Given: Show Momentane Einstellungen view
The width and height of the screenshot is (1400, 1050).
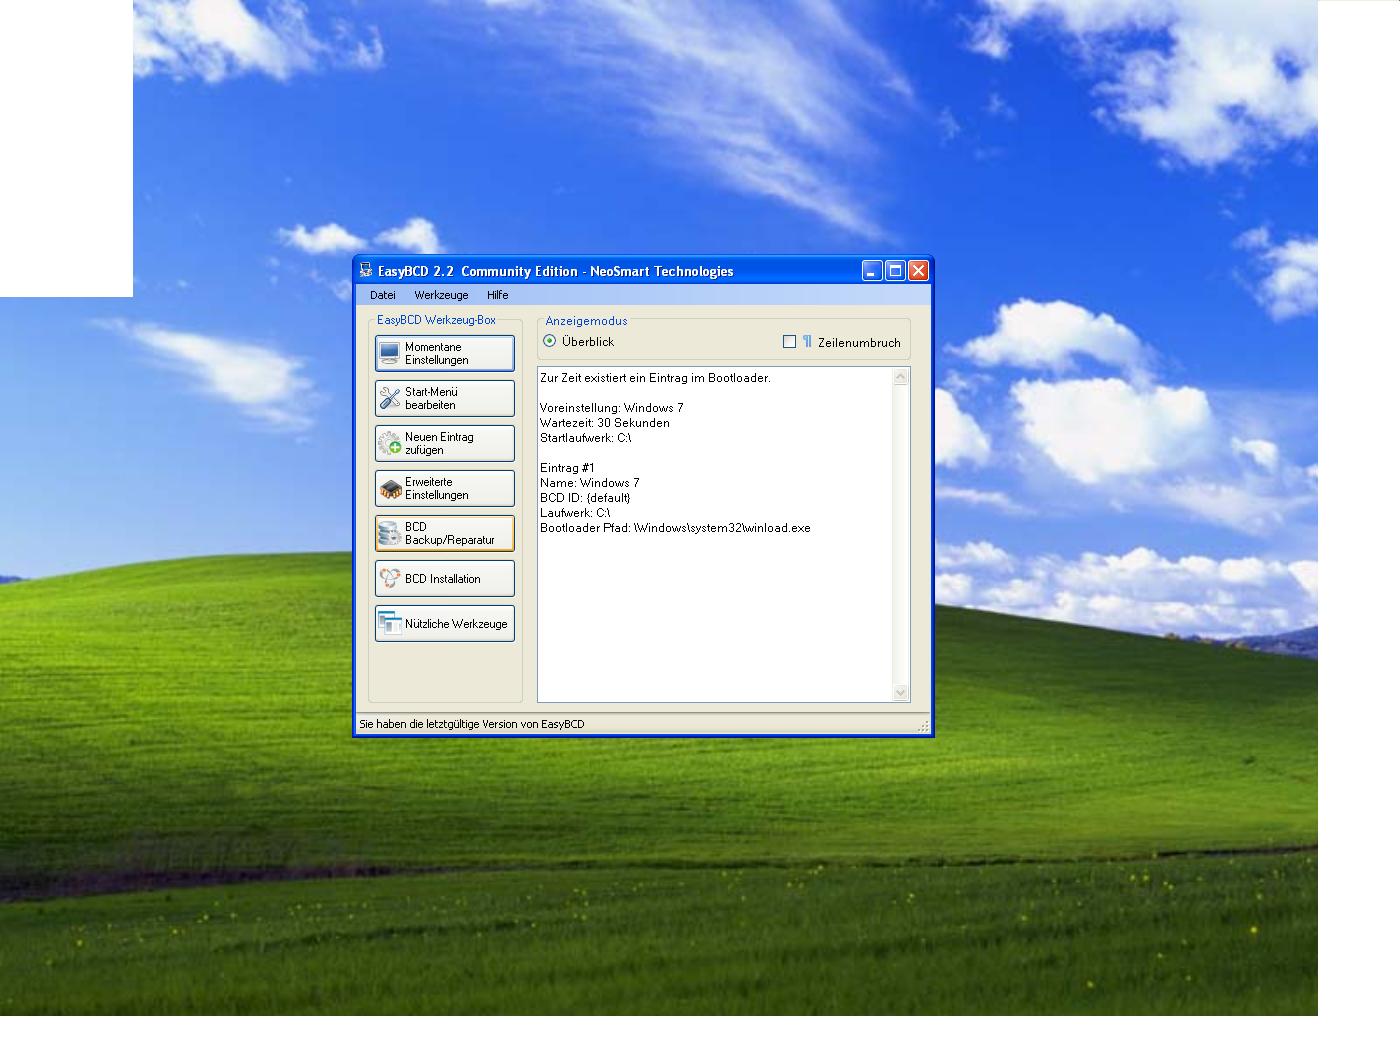Looking at the screenshot, I should pyautogui.click(x=445, y=353).
